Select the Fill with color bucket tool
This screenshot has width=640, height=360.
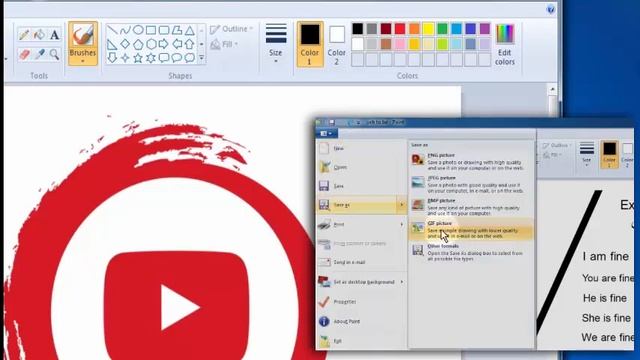40,35
